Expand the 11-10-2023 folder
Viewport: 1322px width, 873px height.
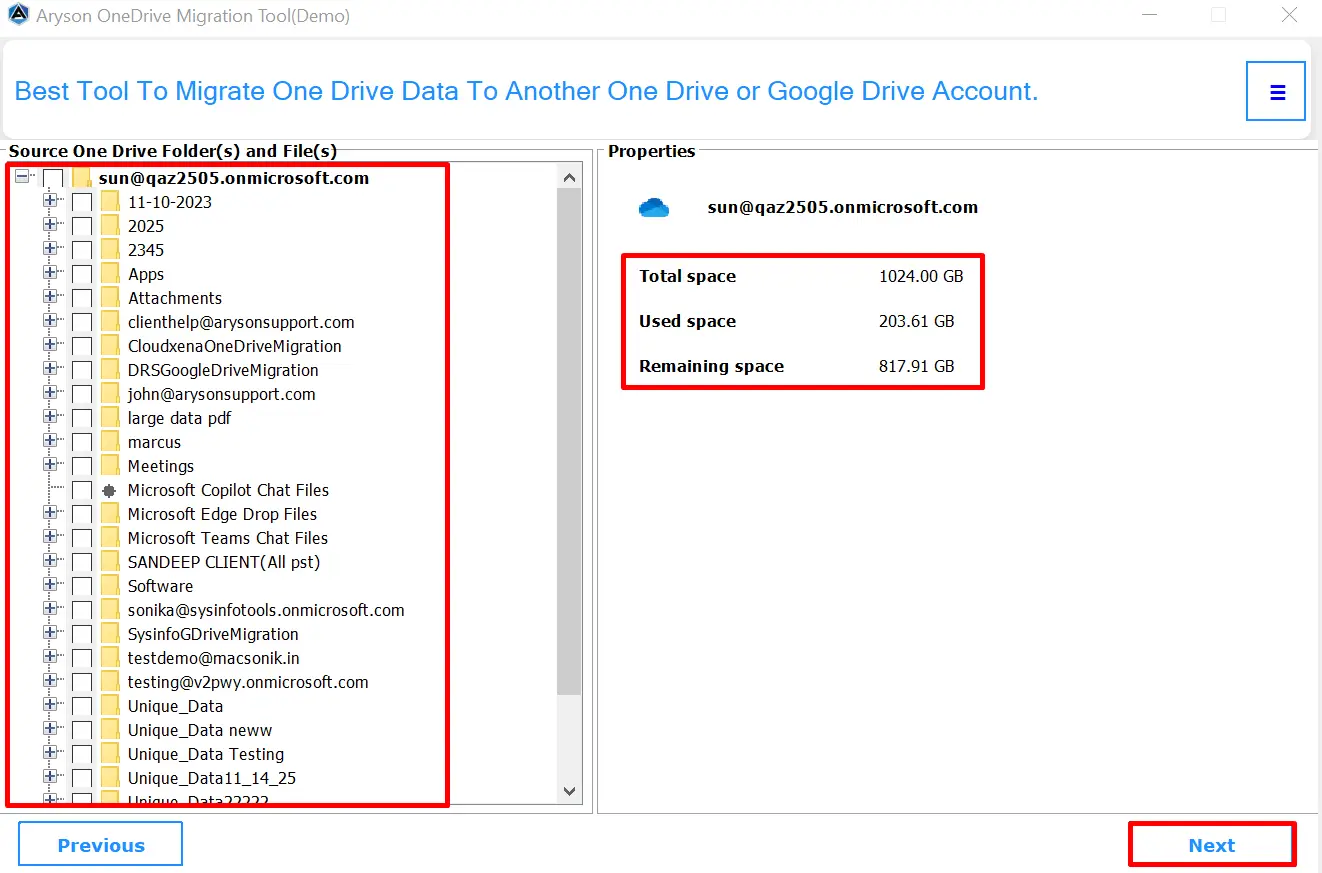(51, 201)
